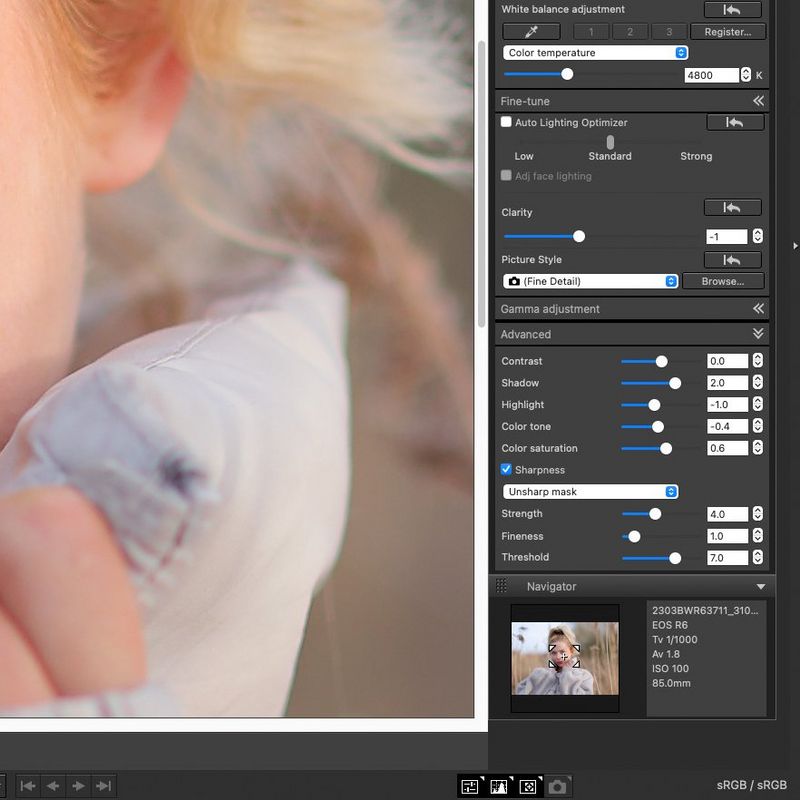Open the Color temperature dropdown

(x=594, y=52)
